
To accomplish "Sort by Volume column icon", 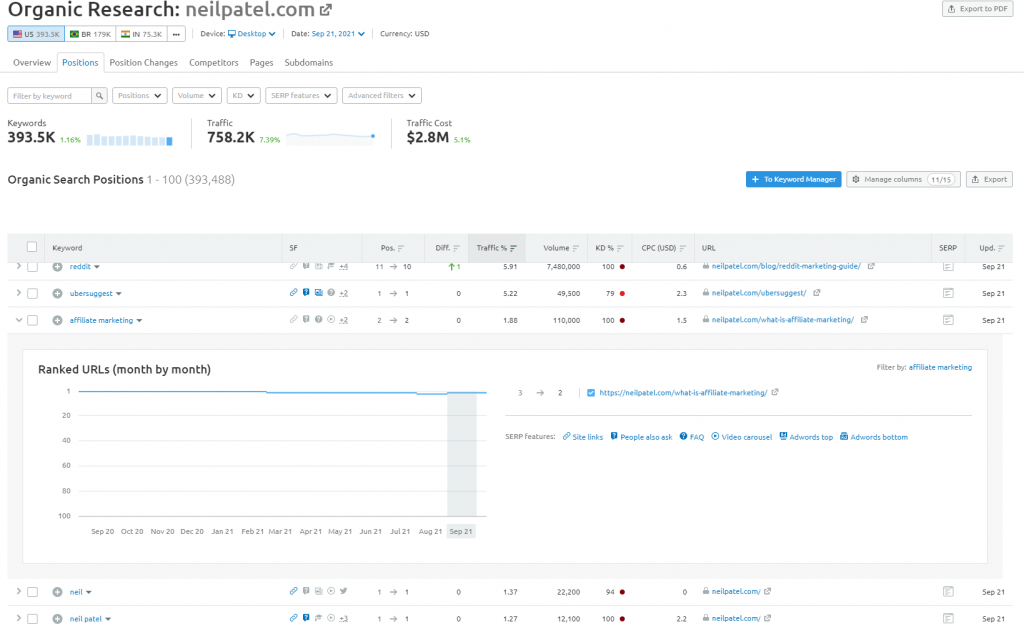I will [575, 248].
